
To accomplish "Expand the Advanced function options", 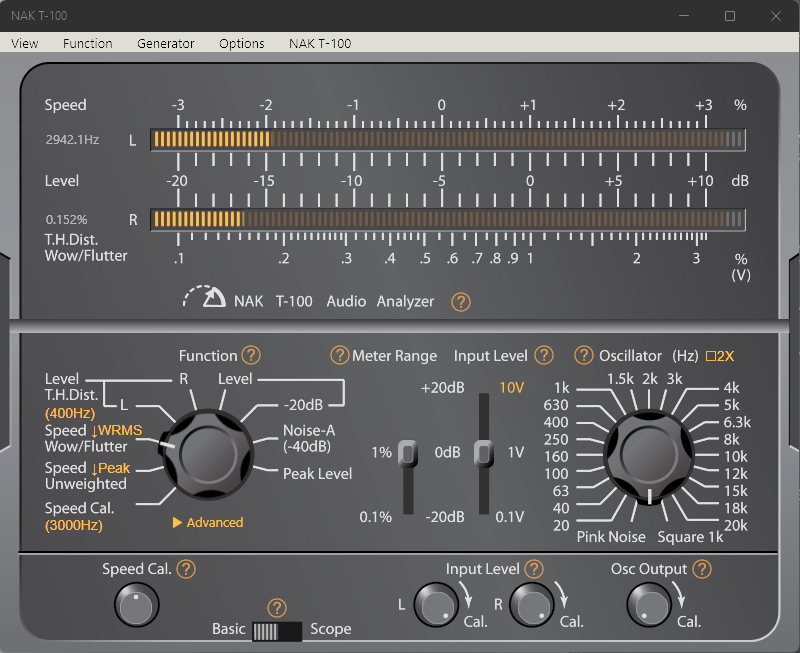I will coord(208,522).
